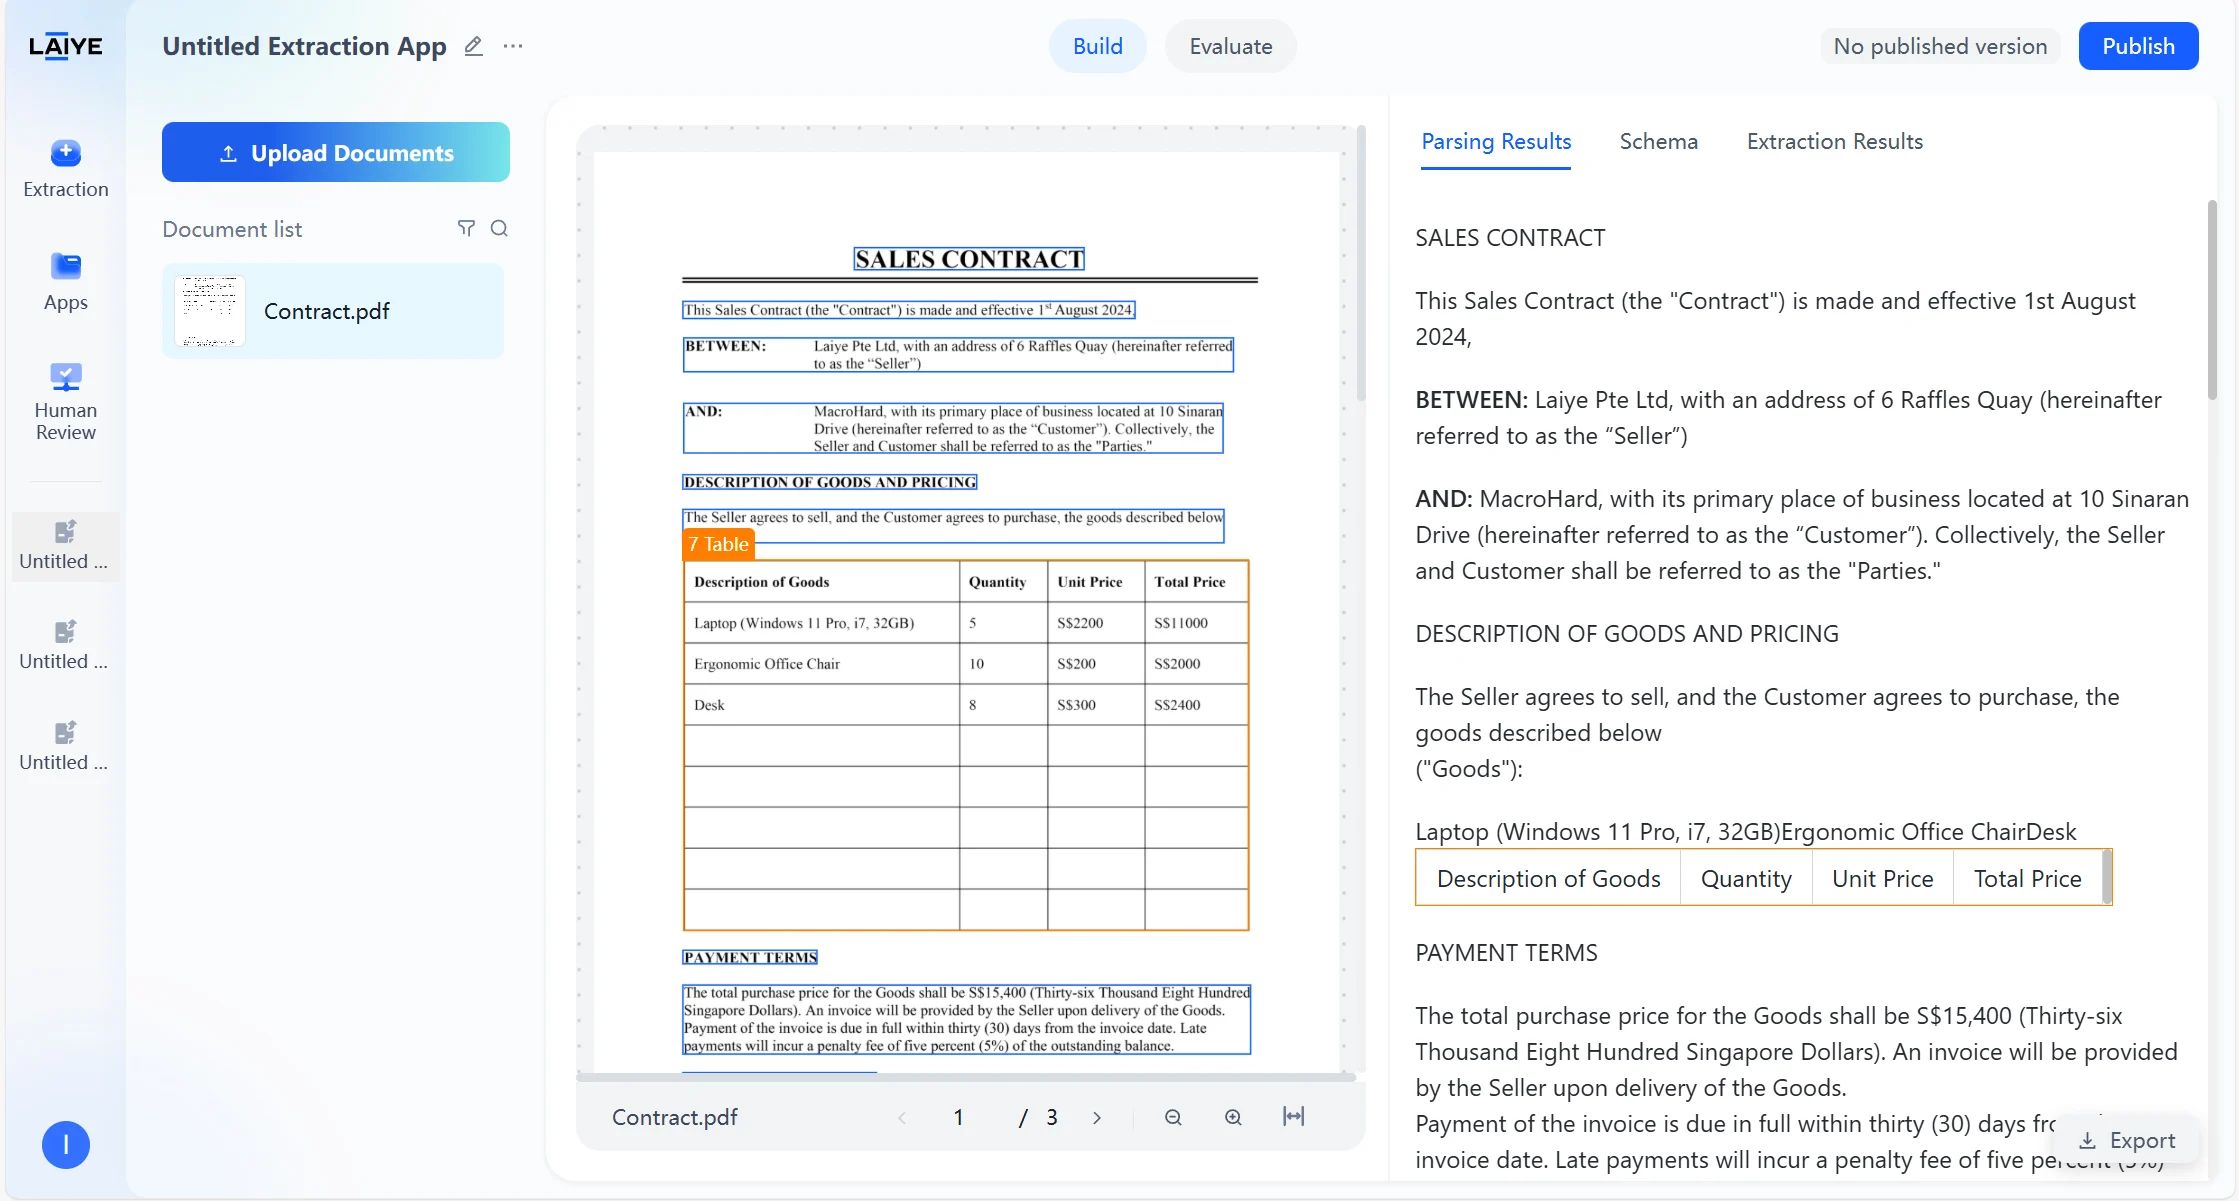
Task: Click the No published version label
Action: coord(1940,46)
